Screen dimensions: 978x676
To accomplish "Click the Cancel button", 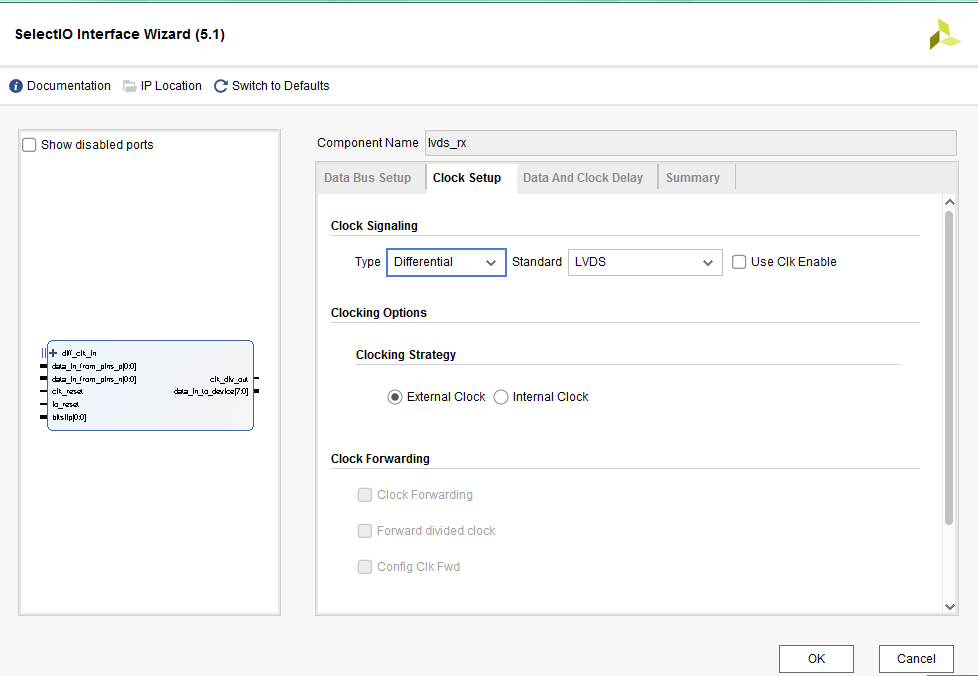I will (x=916, y=659).
